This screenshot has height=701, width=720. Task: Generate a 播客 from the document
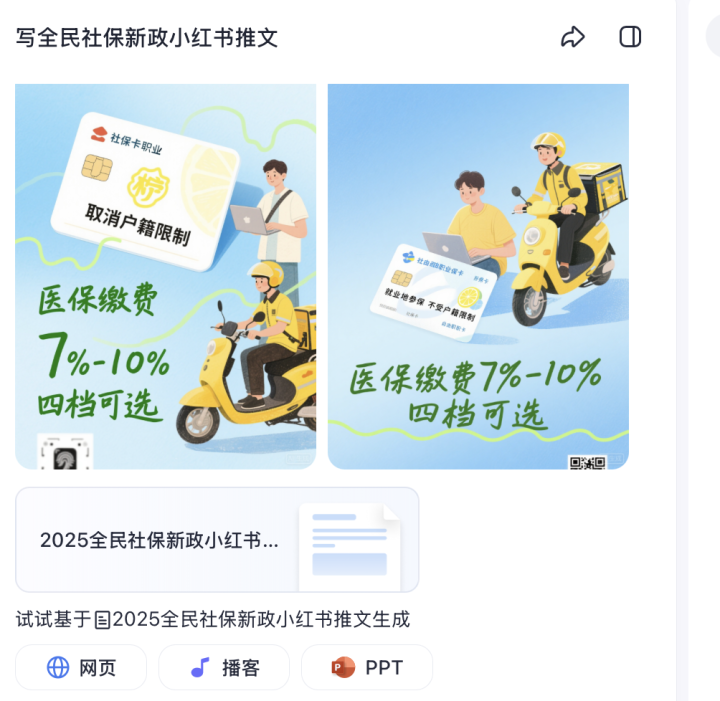click(224, 667)
